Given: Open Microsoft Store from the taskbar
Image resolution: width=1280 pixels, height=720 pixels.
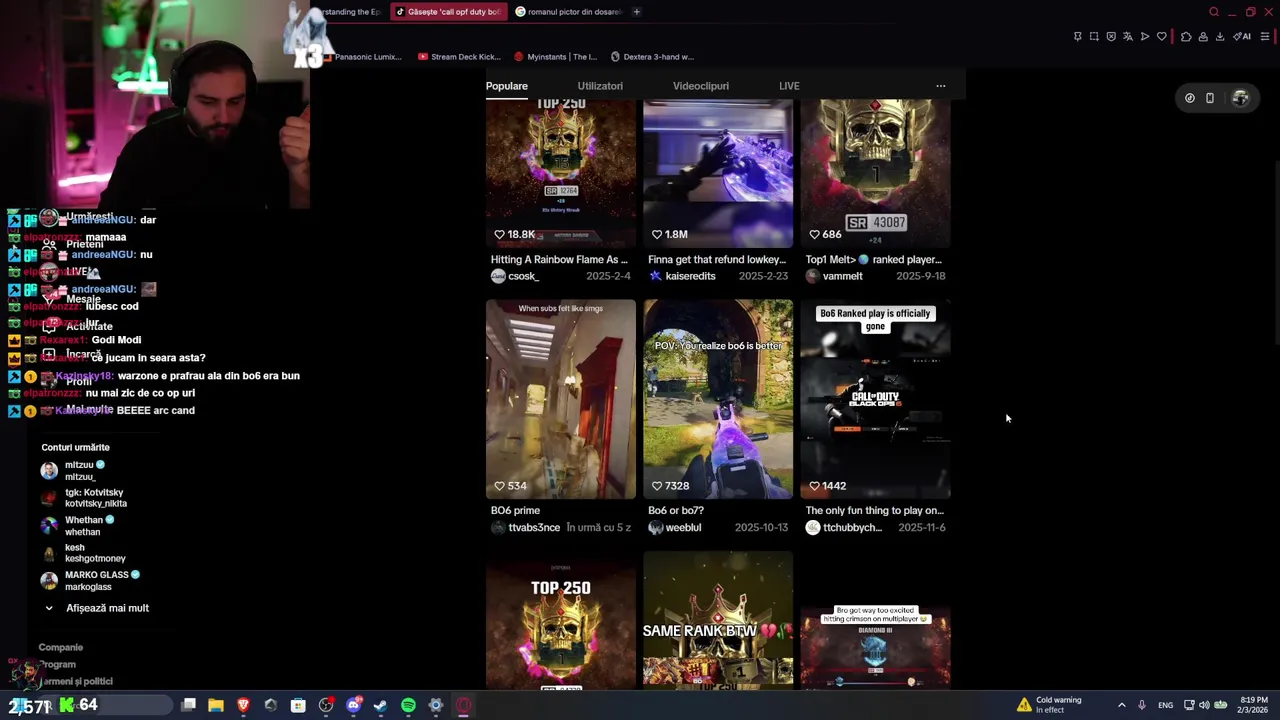Looking at the screenshot, I should (298, 705).
